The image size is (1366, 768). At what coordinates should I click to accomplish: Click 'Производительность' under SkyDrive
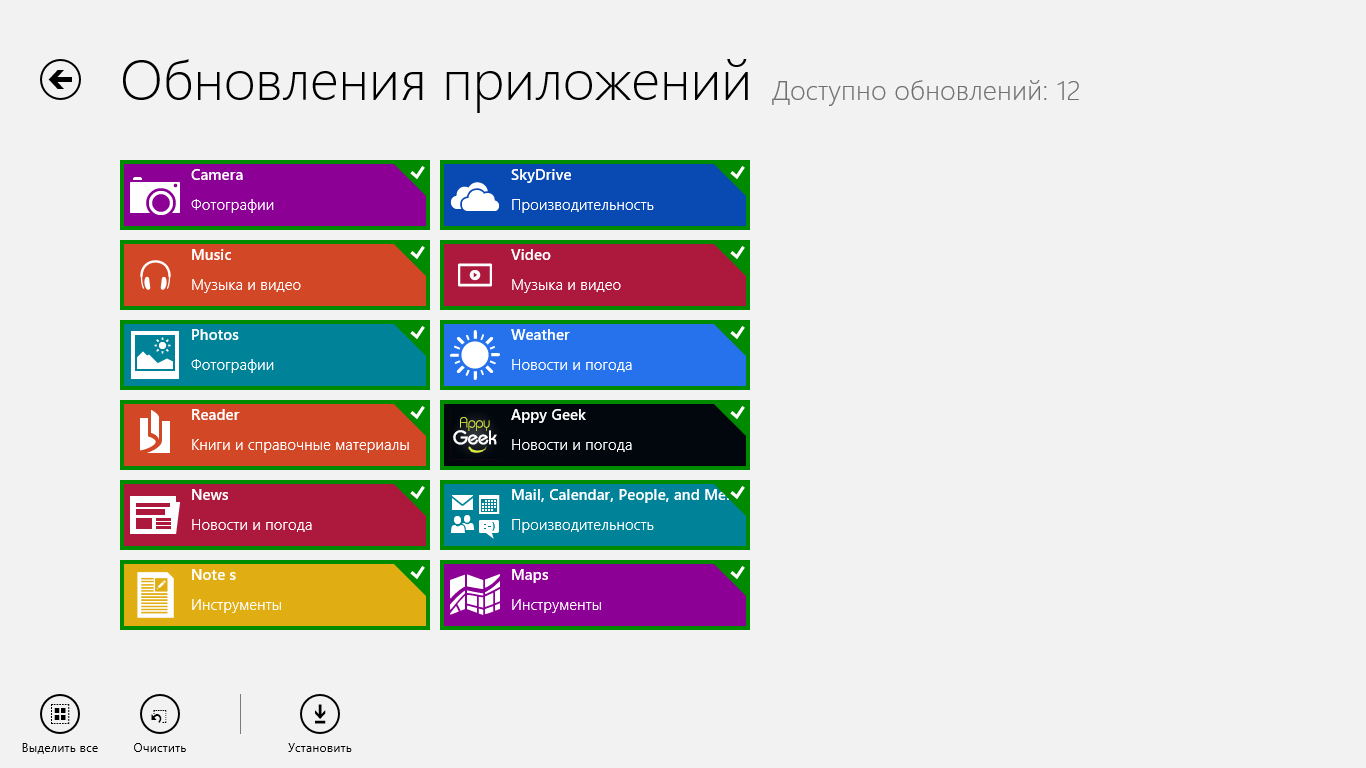point(582,205)
